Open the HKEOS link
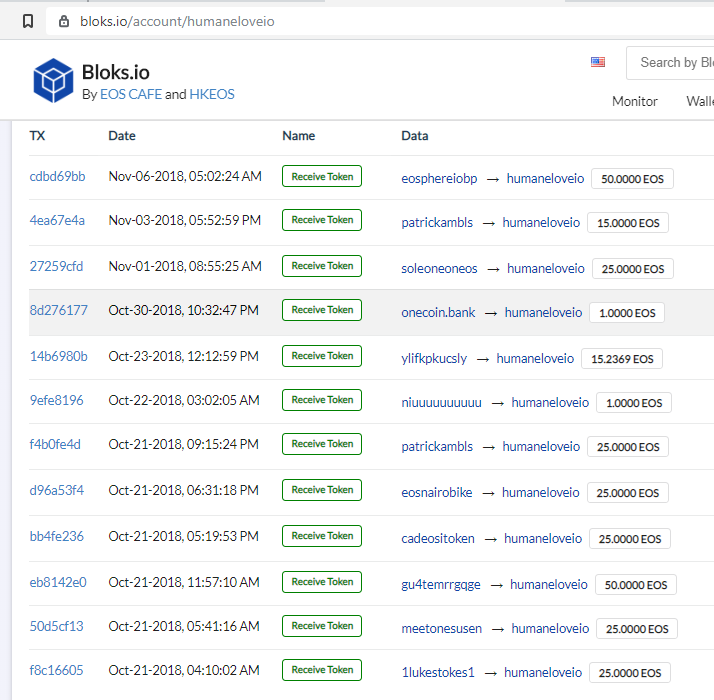The width and height of the screenshot is (714, 700). click(212, 94)
